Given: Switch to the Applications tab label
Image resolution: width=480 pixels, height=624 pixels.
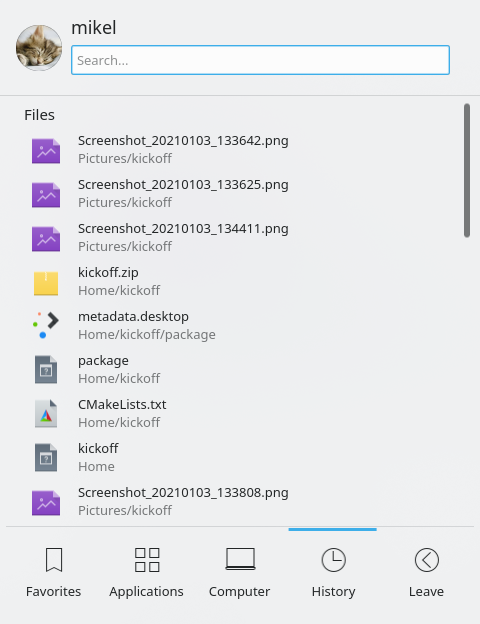Looking at the screenshot, I should pos(146,592).
